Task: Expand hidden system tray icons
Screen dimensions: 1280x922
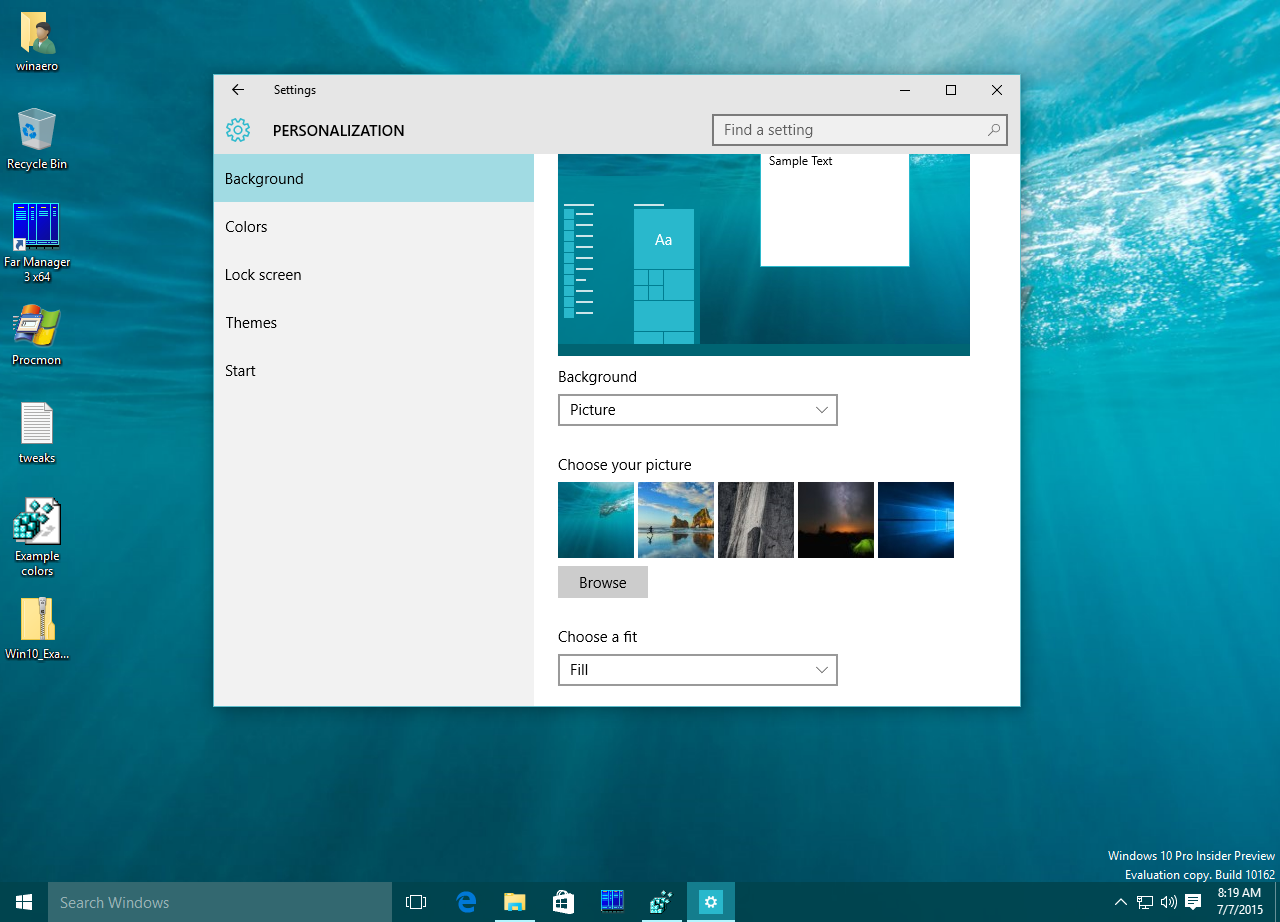Action: pyautogui.click(x=1120, y=902)
